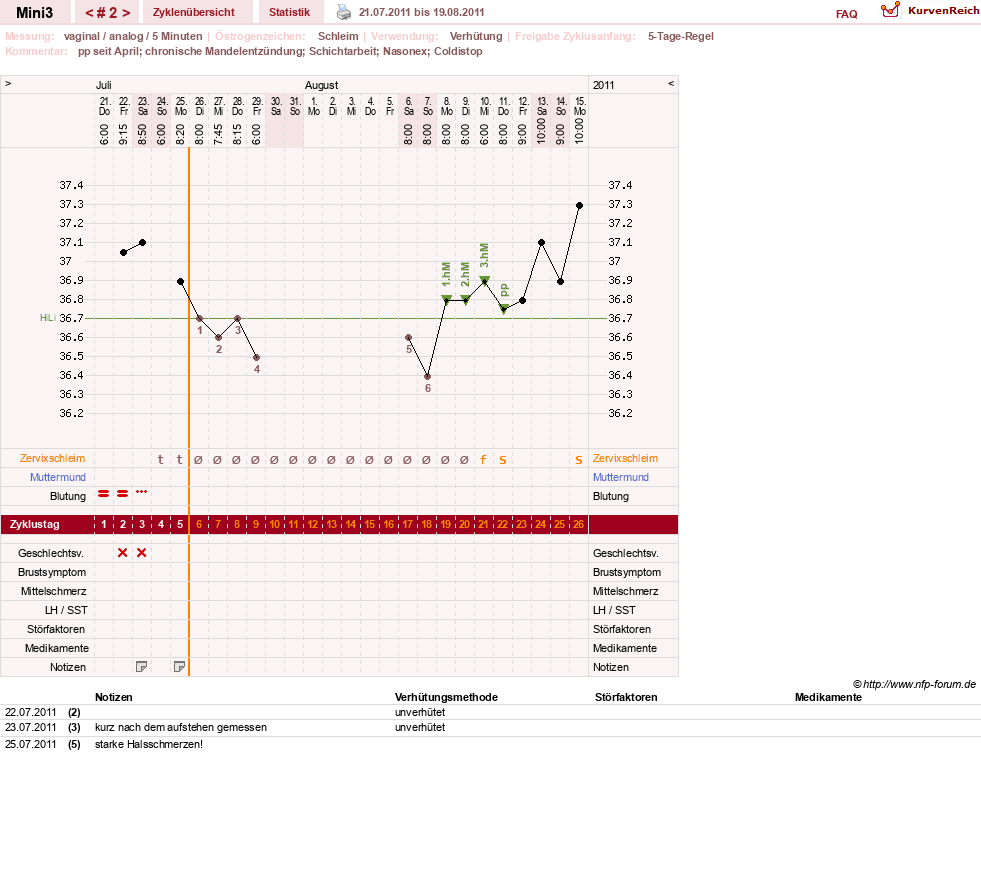The height and width of the screenshot is (896, 981).
Task: Click the 37.3 temperature point on 15 August
Action: [x=579, y=205]
